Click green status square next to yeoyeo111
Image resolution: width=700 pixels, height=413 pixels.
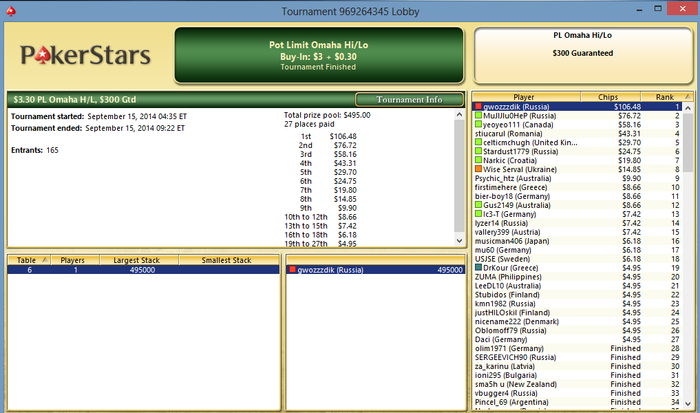478,125
